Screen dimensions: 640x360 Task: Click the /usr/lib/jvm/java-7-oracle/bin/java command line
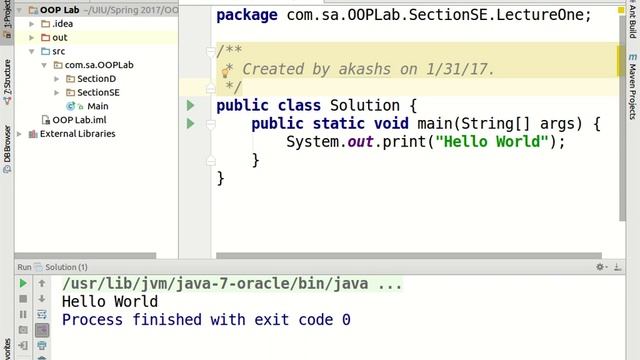point(232,284)
